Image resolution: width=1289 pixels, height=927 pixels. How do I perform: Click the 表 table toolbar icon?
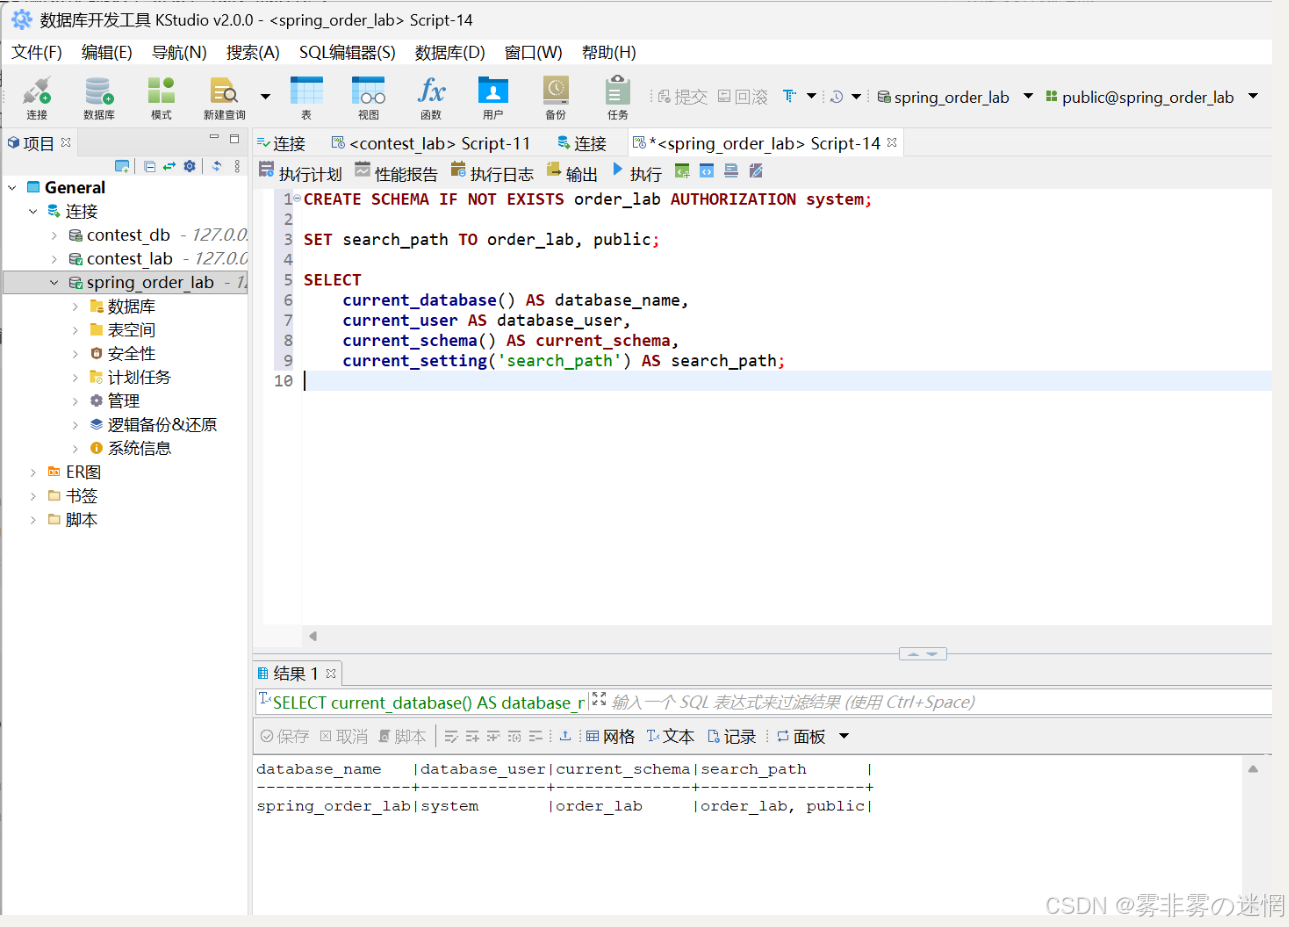306,97
